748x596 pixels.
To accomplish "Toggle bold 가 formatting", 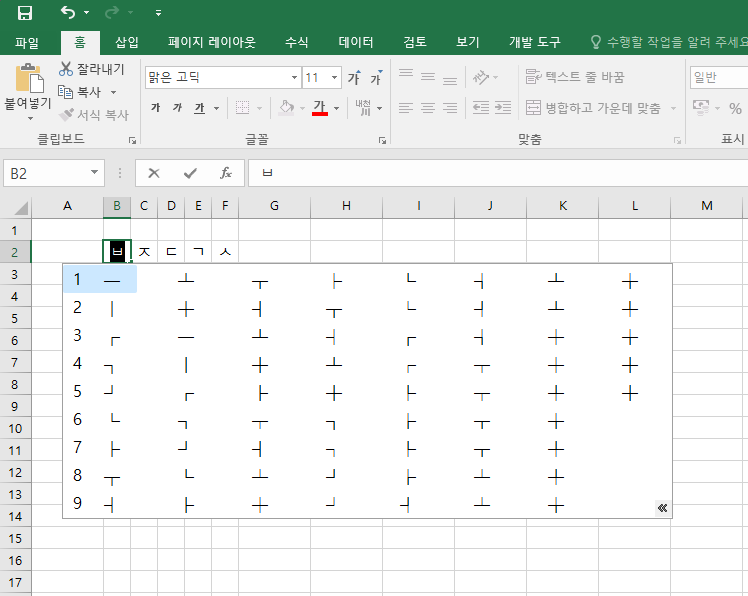I will coord(156,108).
